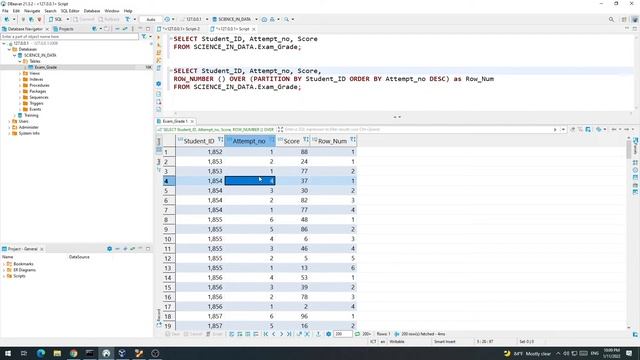
Task: Open the SQL Editor menu
Action: click(x=70, y=11)
